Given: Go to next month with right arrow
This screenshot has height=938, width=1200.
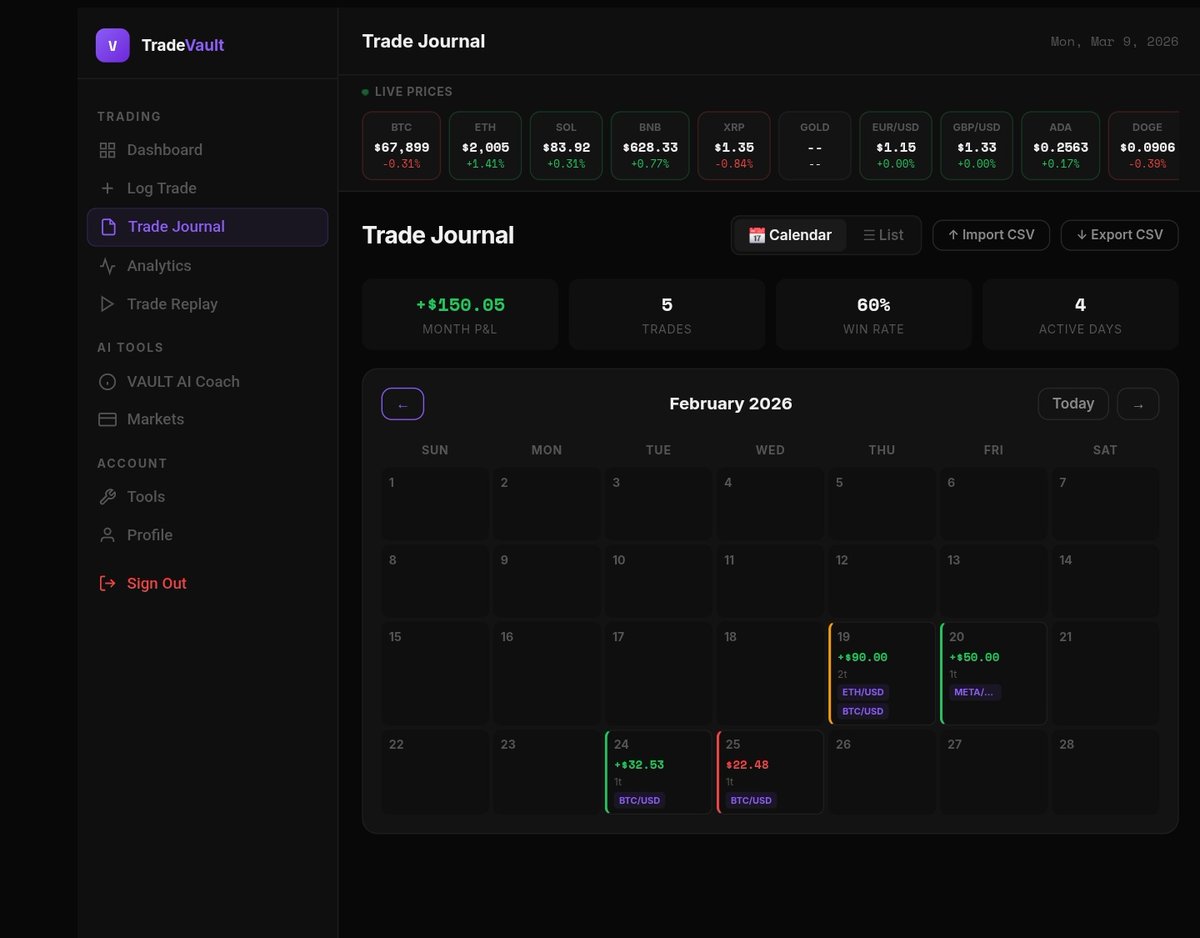Looking at the screenshot, I should [x=1138, y=404].
